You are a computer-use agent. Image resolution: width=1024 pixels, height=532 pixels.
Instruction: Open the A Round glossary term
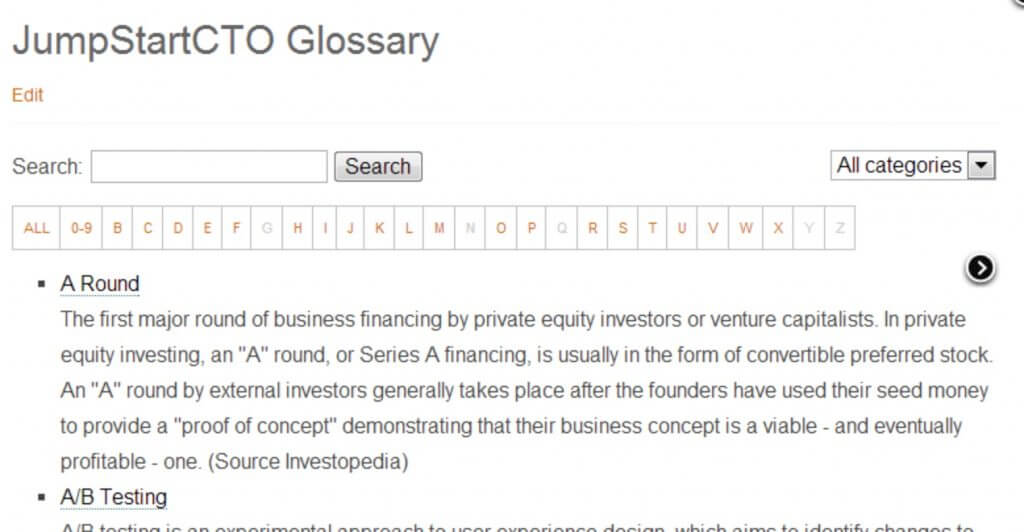point(99,284)
